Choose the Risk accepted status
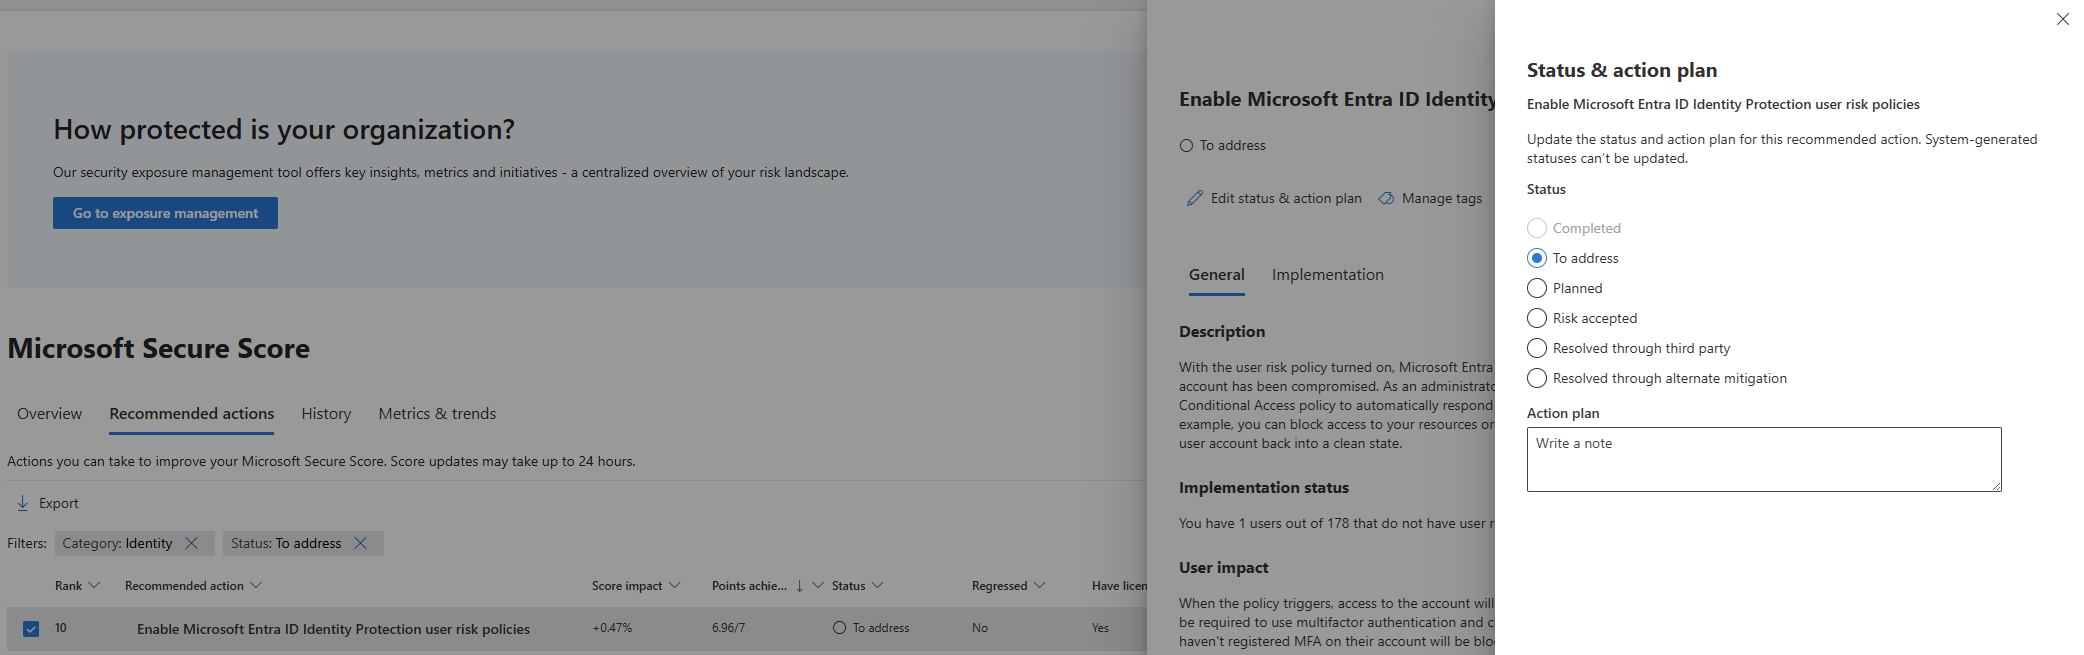The image size is (2084, 655). (x=1537, y=318)
